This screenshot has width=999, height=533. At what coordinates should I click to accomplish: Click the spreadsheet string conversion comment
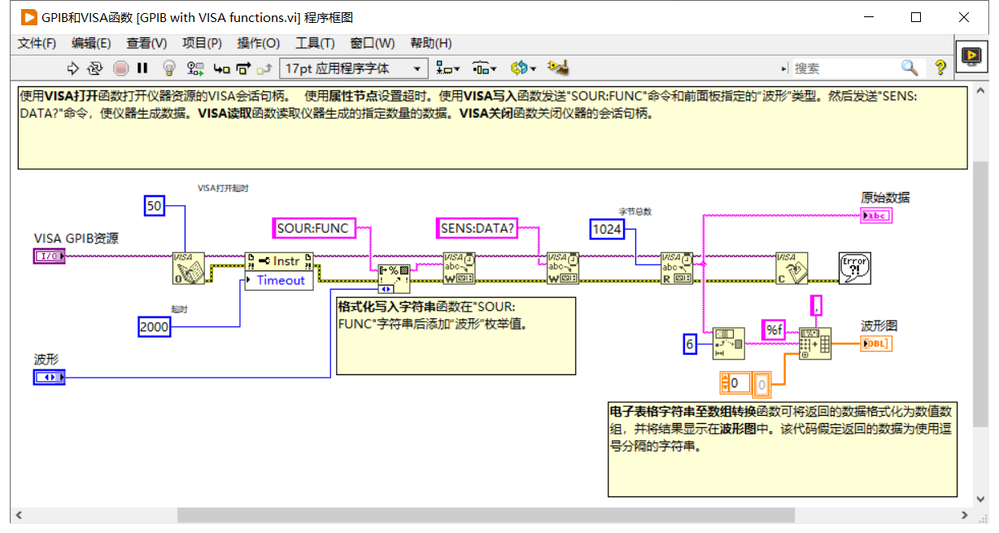click(782, 449)
